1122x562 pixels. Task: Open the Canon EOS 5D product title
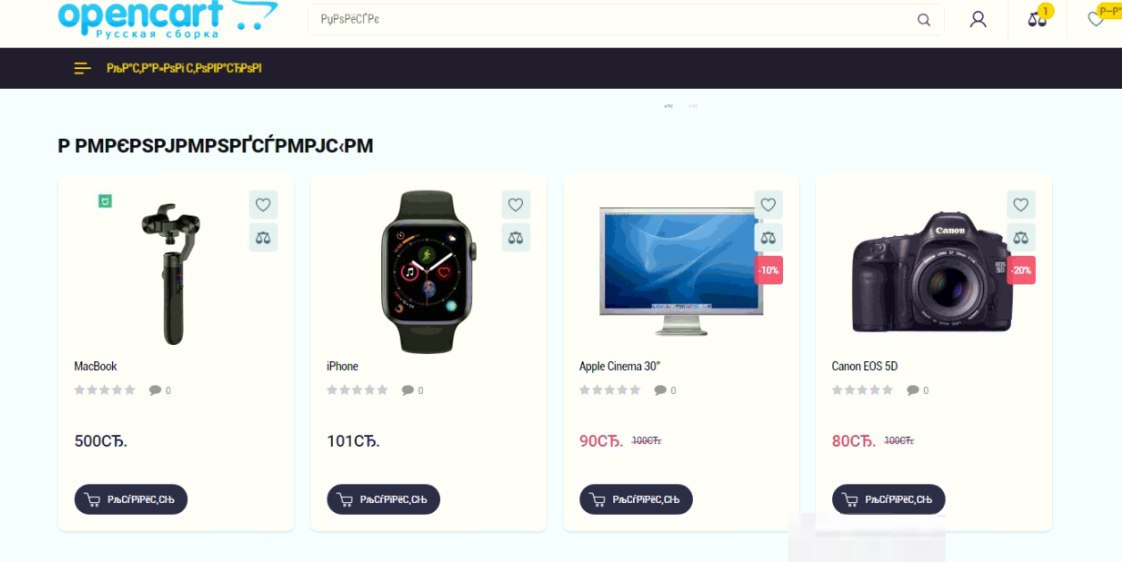coord(864,366)
